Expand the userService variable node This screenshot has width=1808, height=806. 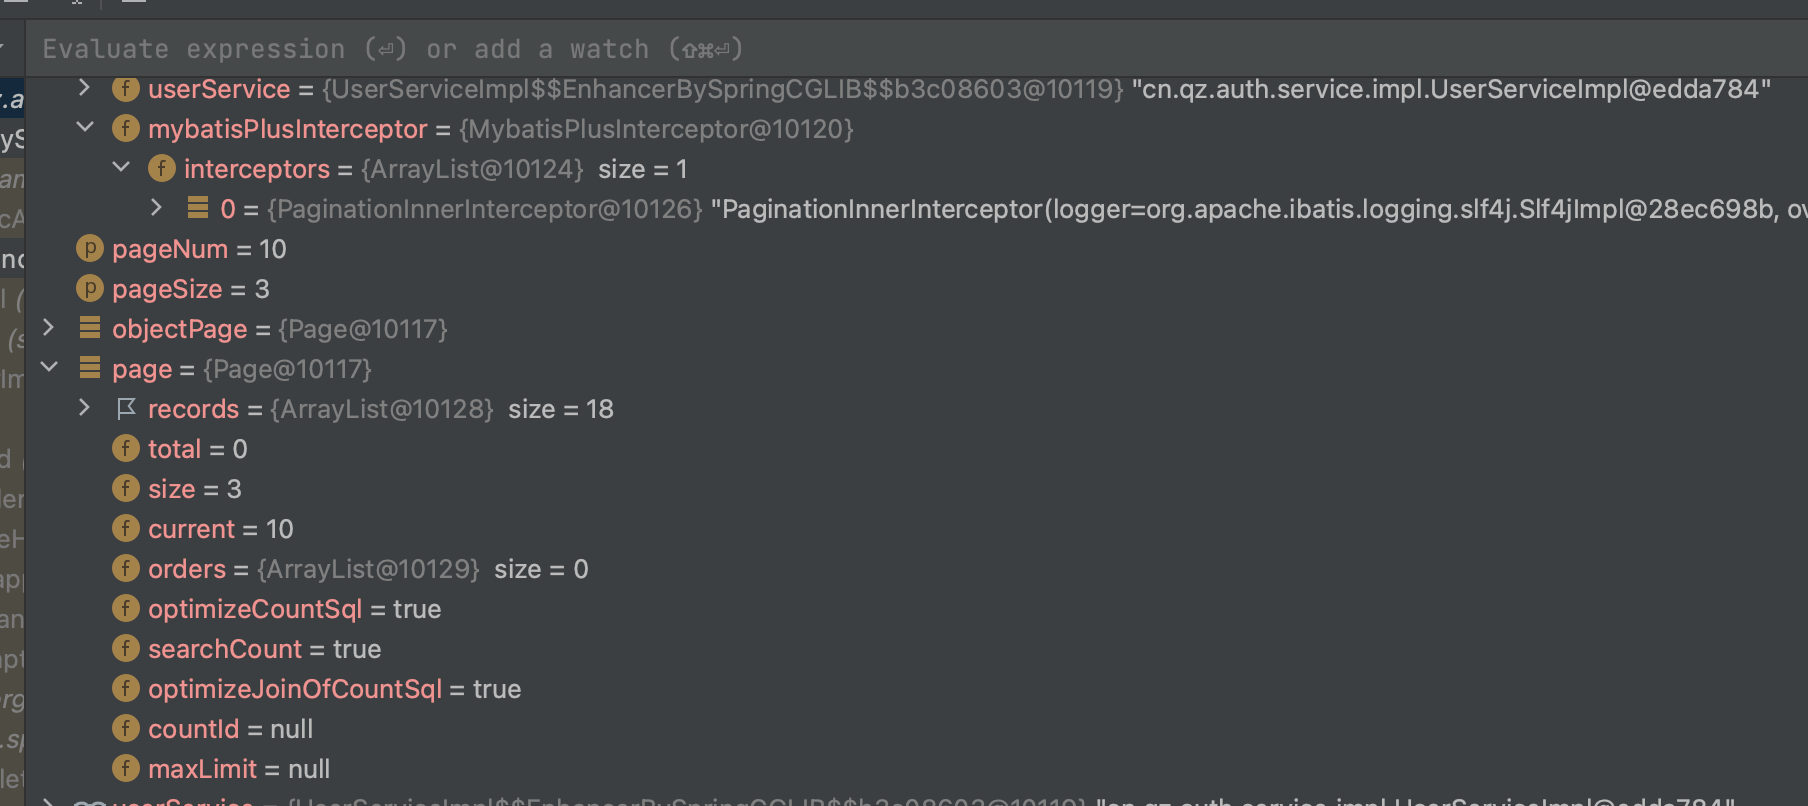tap(85, 88)
